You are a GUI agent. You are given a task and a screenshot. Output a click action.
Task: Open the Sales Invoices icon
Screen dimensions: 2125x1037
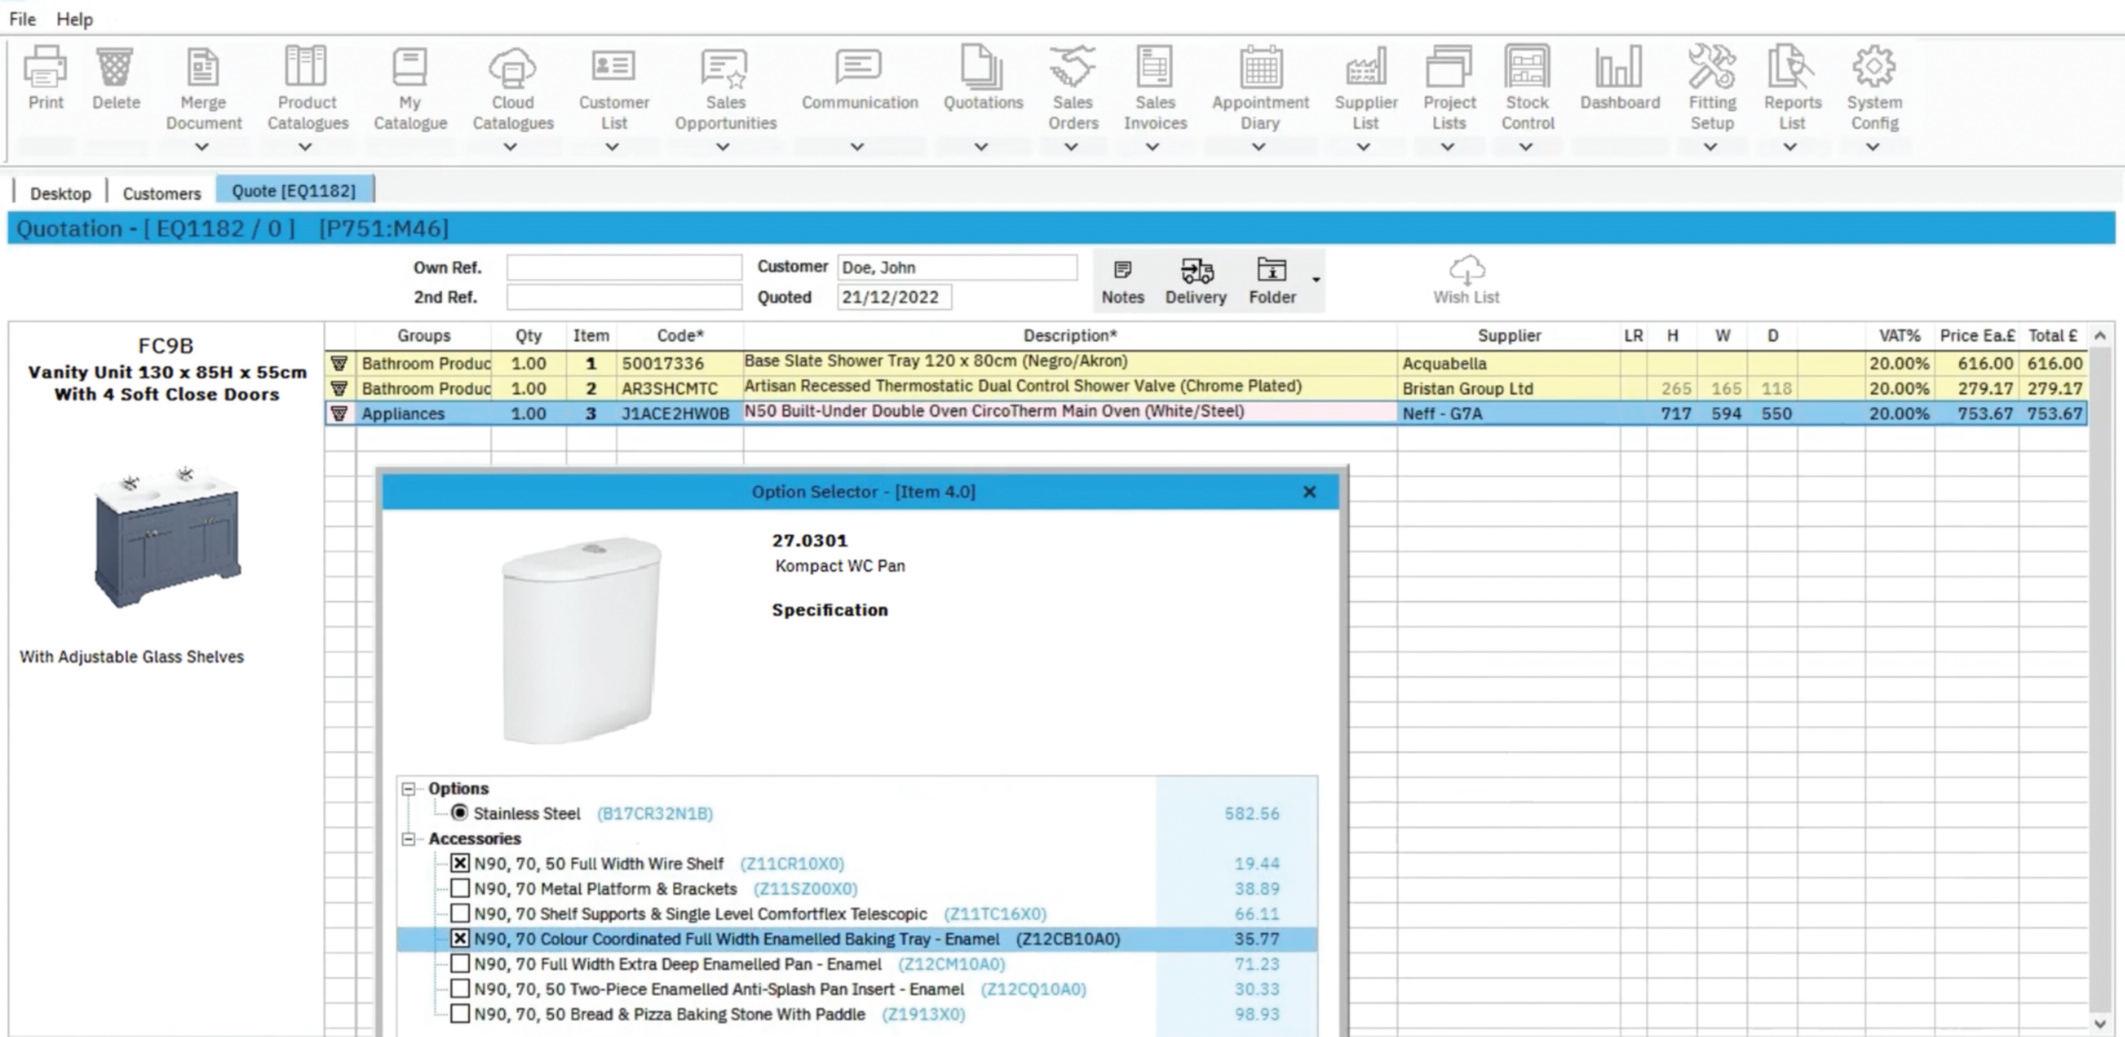click(1154, 66)
